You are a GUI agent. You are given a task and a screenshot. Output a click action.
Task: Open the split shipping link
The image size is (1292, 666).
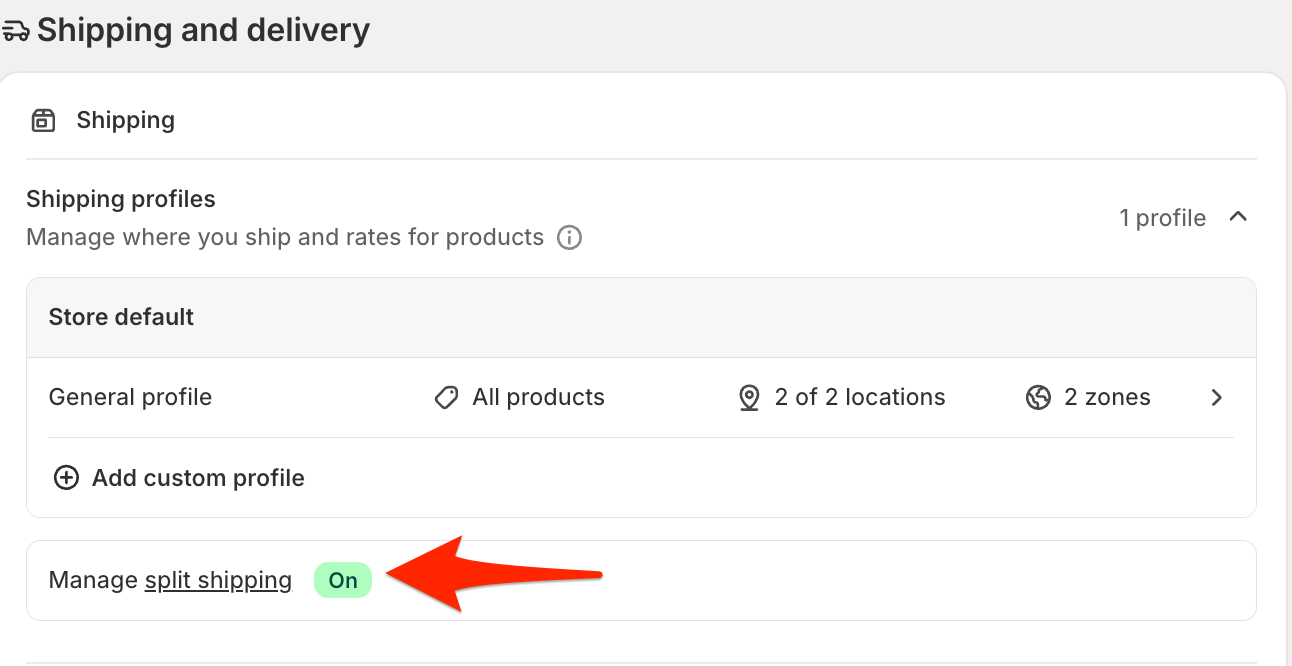pos(218,580)
